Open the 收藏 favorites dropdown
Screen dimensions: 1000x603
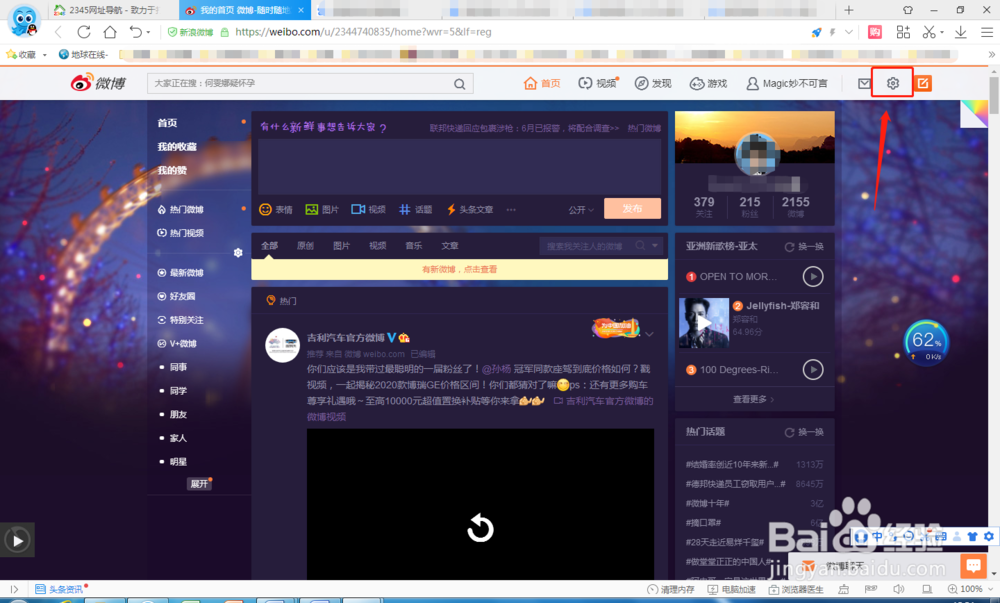(27, 54)
